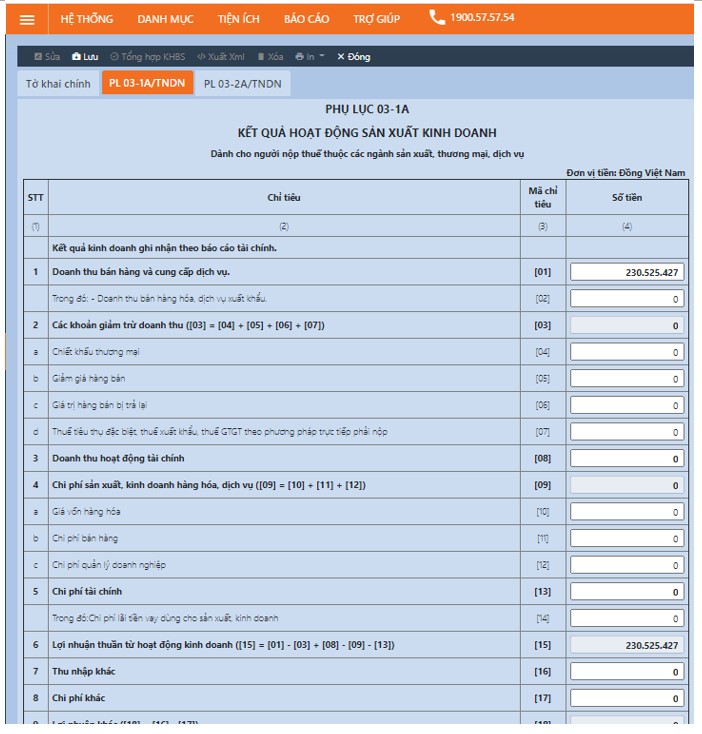The height and width of the screenshot is (734, 702).
Task: Open the BÁO CÁO menu
Action: [x=306, y=19]
